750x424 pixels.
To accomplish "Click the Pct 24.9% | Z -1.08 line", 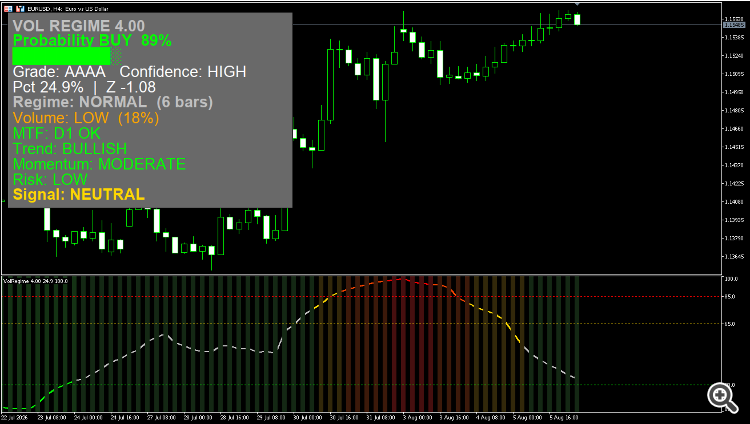I will click(x=84, y=87).
